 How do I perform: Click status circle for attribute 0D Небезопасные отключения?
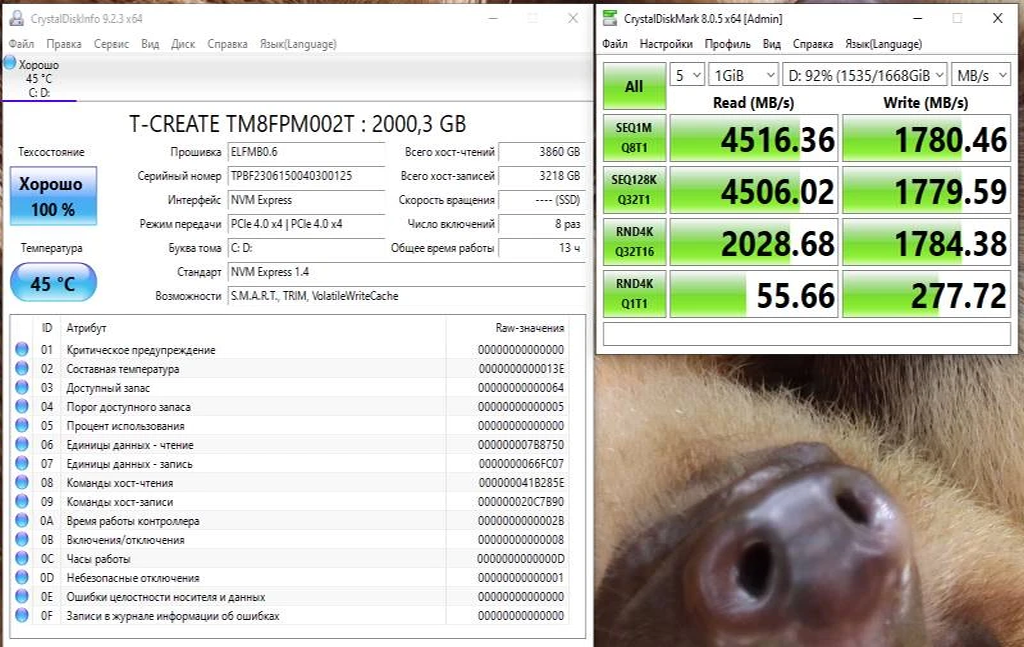(22, 577)
